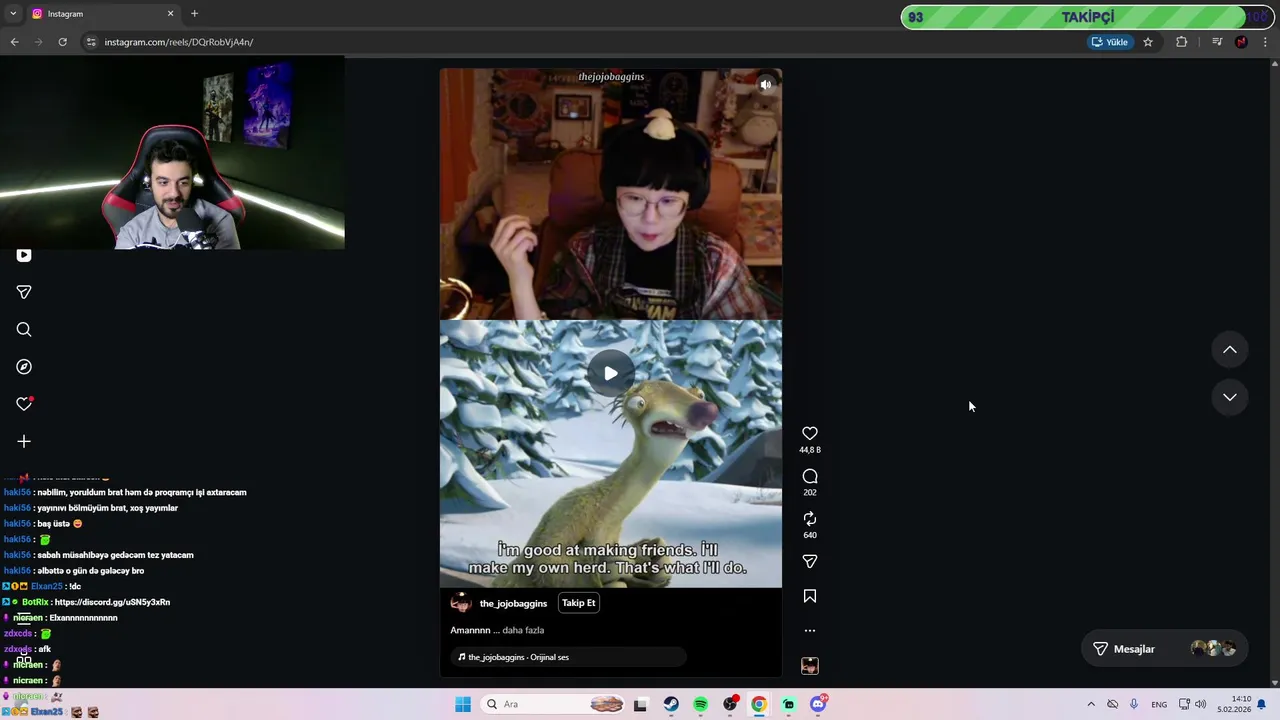1280x720 pixels.
Task: Create a new post with plus icon
Action: click(24, 441)
